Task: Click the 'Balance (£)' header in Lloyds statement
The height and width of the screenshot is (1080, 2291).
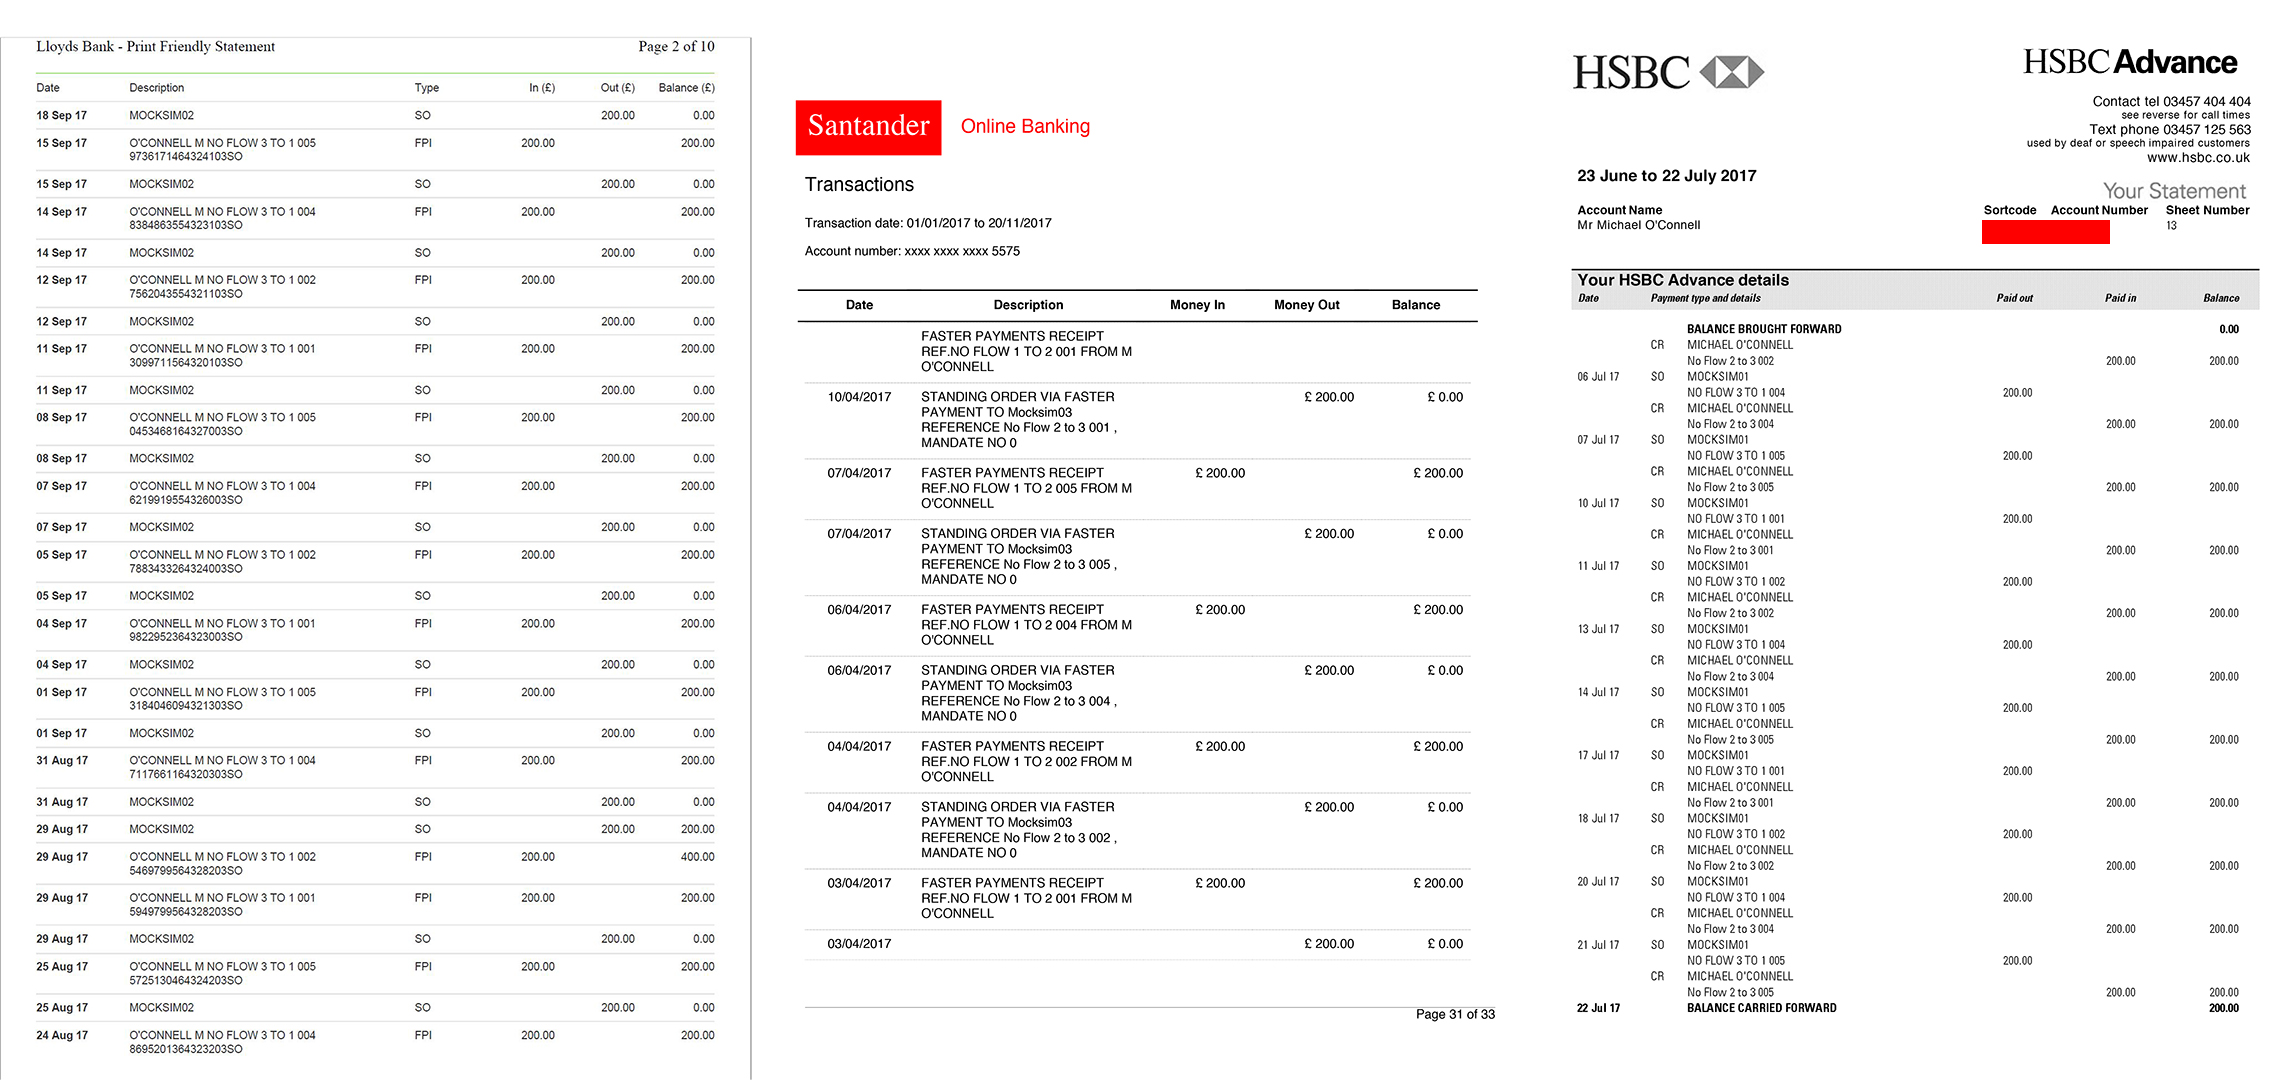Action: click(686, 88)
